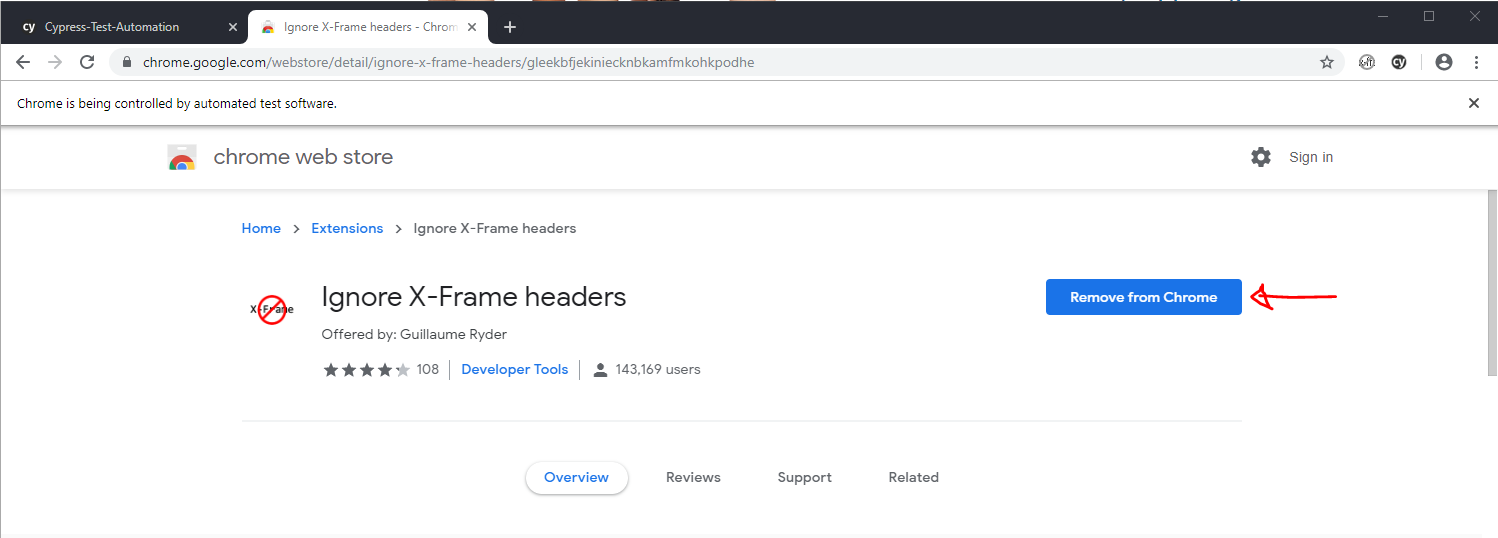
Task: Open the Cypress extension icon in toolbar
Action: [x=1399, y=62]
